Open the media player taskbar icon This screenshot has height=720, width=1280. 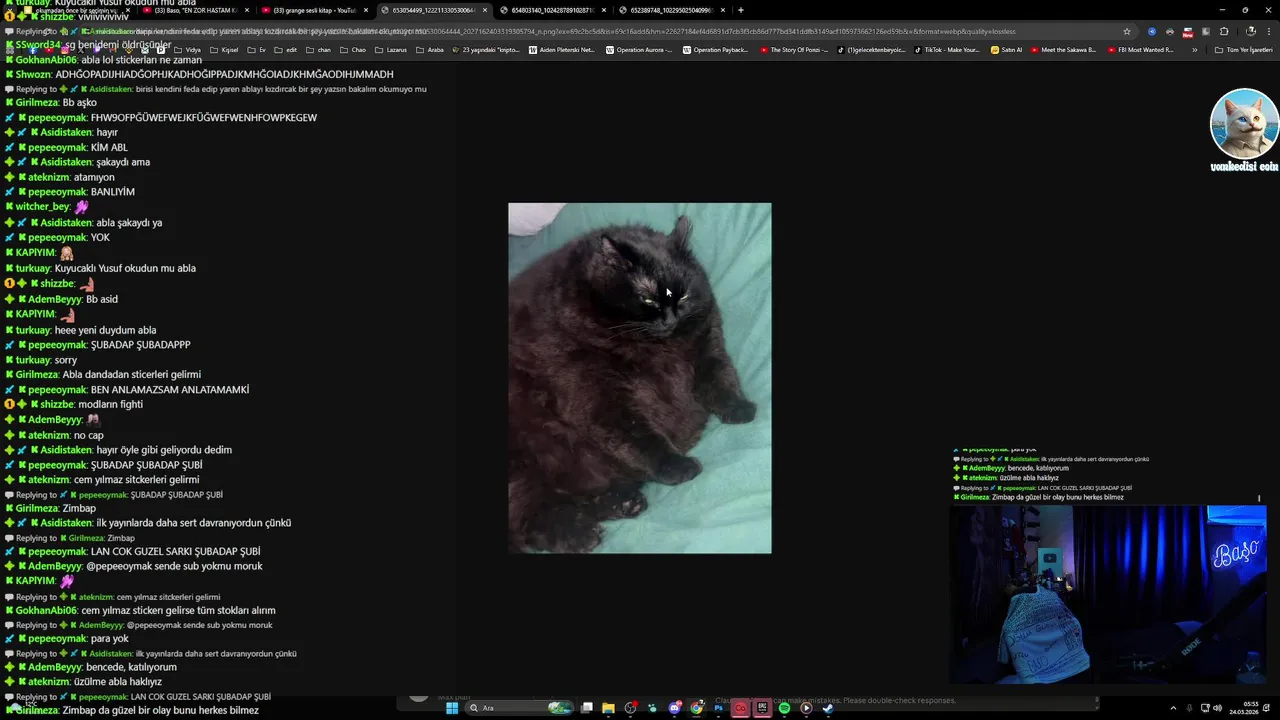click(806, 708)
